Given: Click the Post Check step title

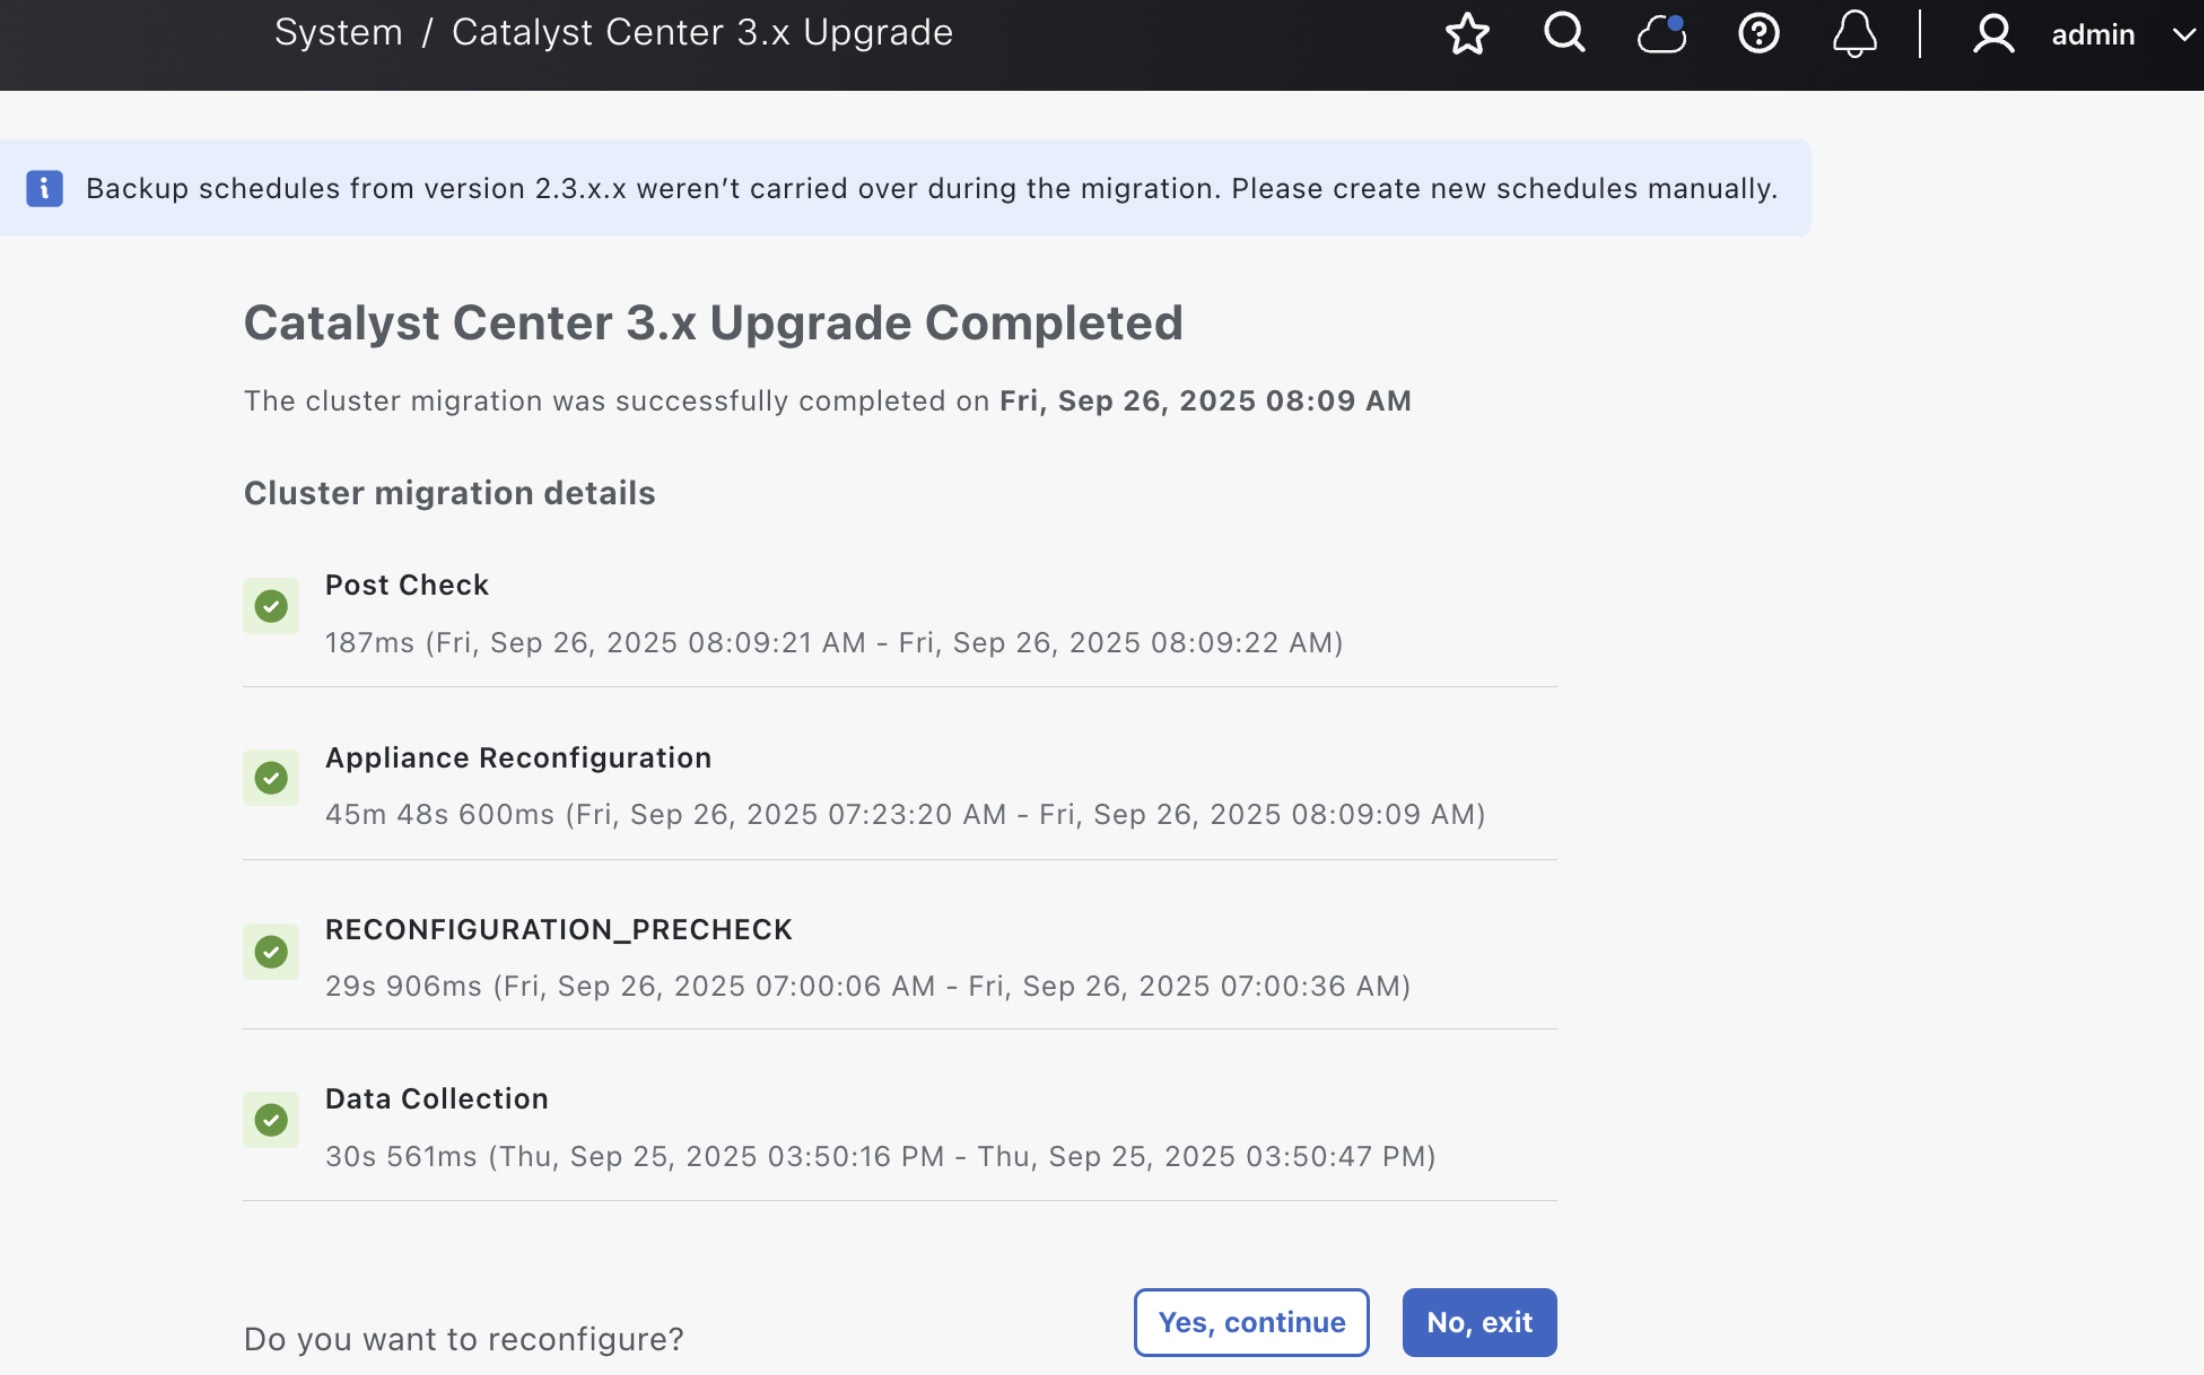Looking at the screenshot, I should (407, 585).
